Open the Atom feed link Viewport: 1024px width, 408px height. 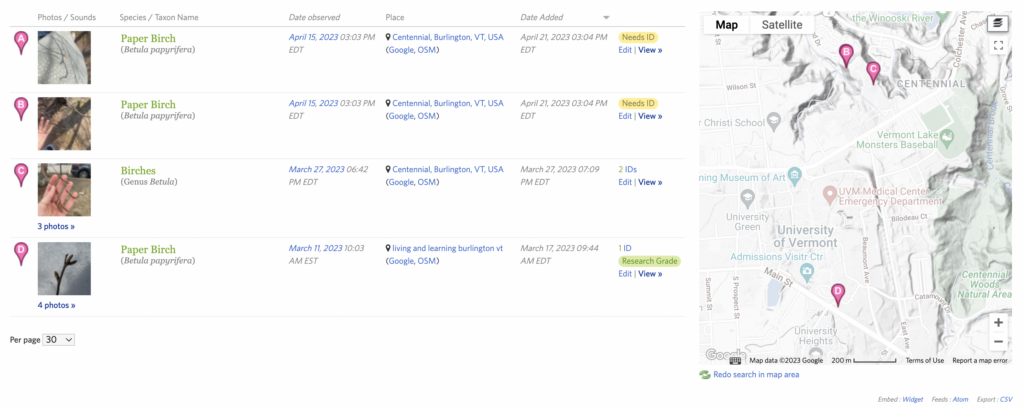[960, 399]
